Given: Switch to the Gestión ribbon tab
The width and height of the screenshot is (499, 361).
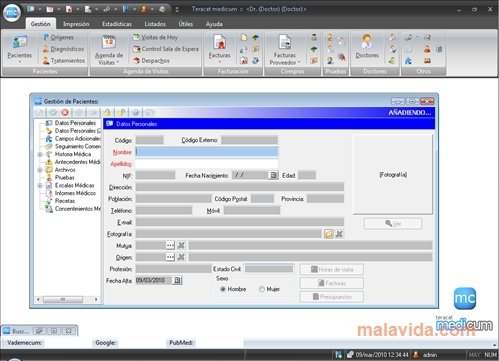Looking at the screenshot, I should tap(40, 24).
